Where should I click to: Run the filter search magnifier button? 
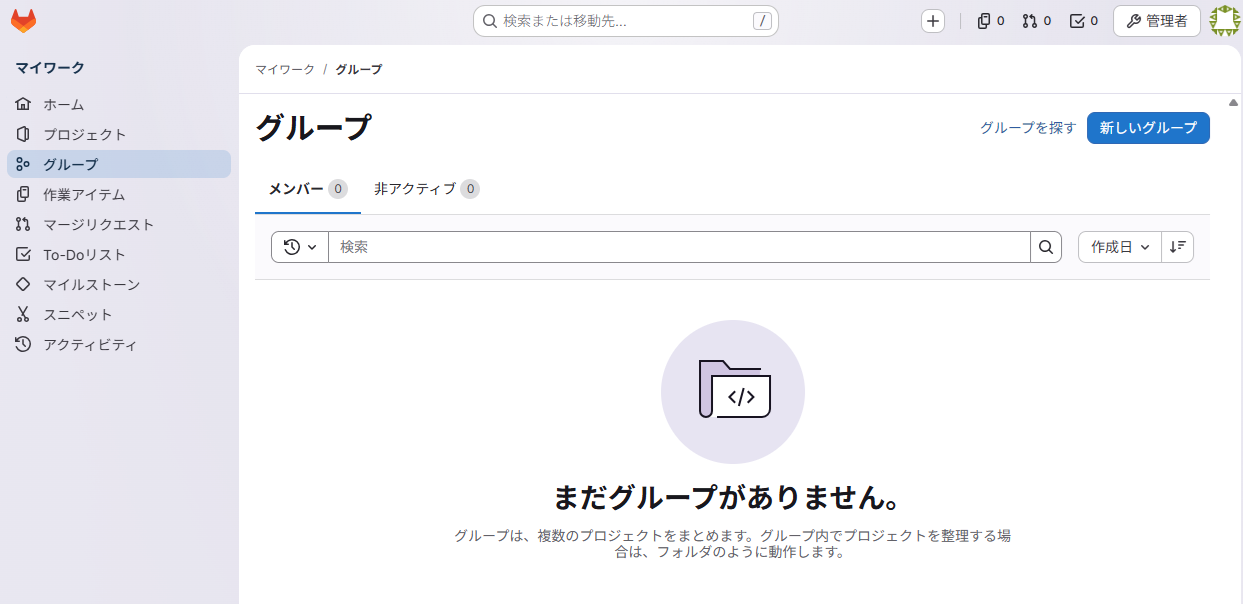pyautogui.click(x=1045, y=247)
